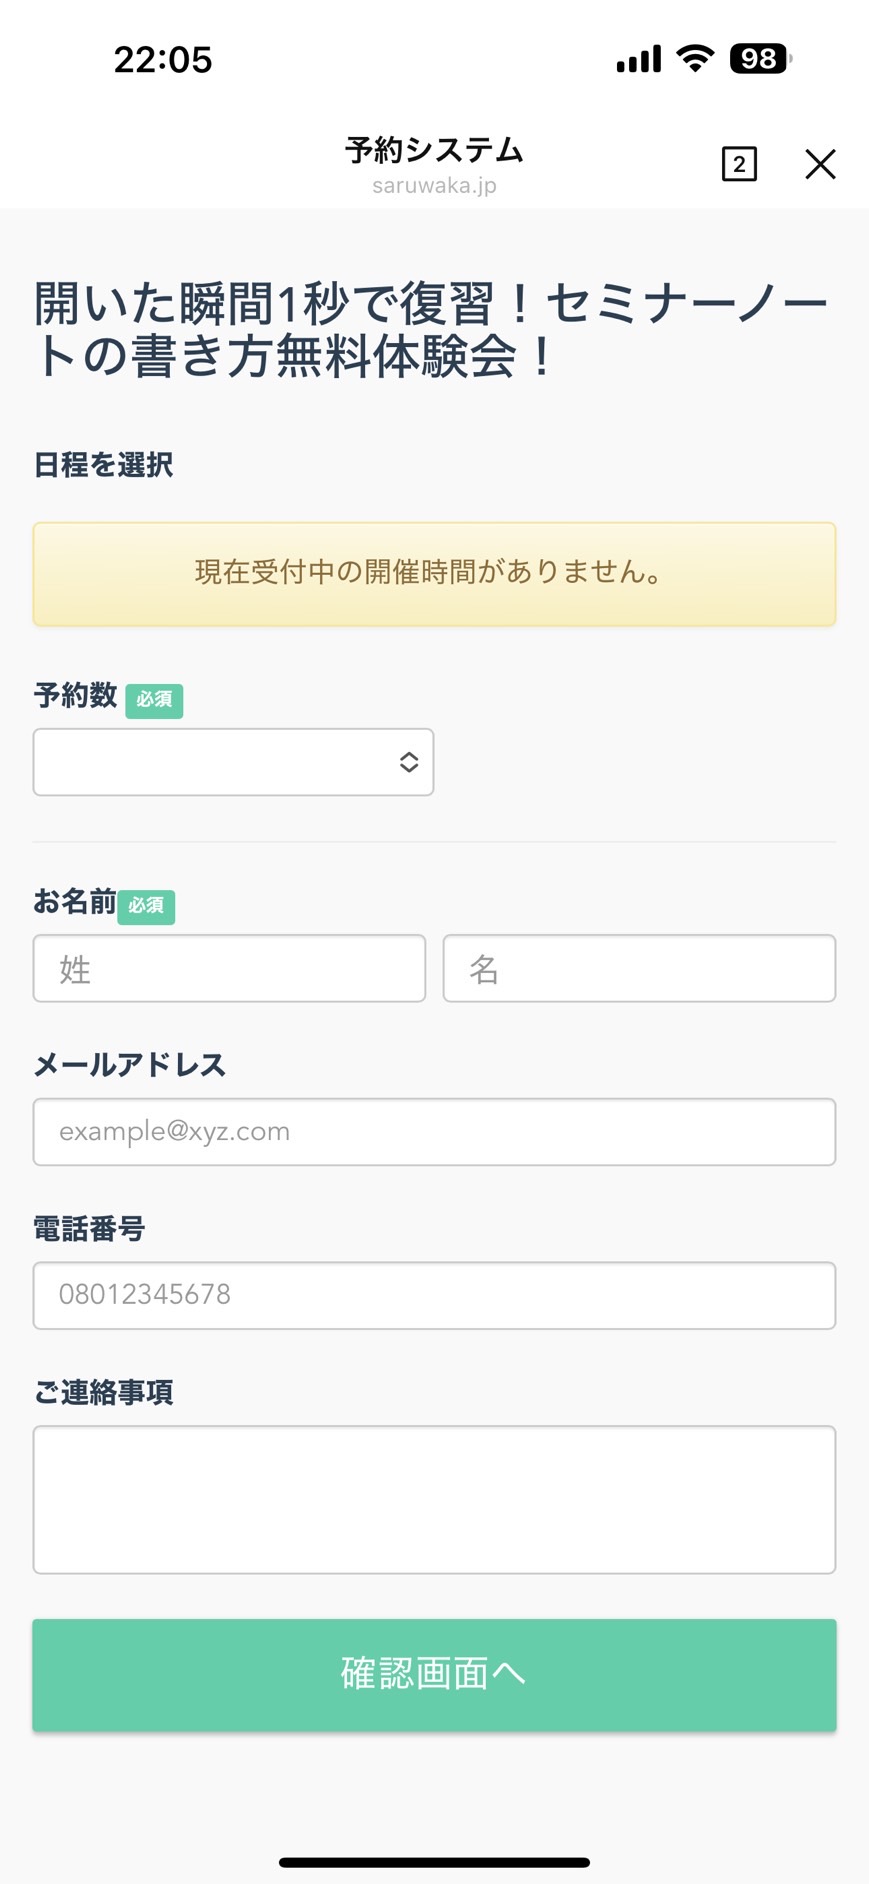Tap the Wi-Fi status icon
This screenshot has width=869, height=1884.
pos(695,59)
